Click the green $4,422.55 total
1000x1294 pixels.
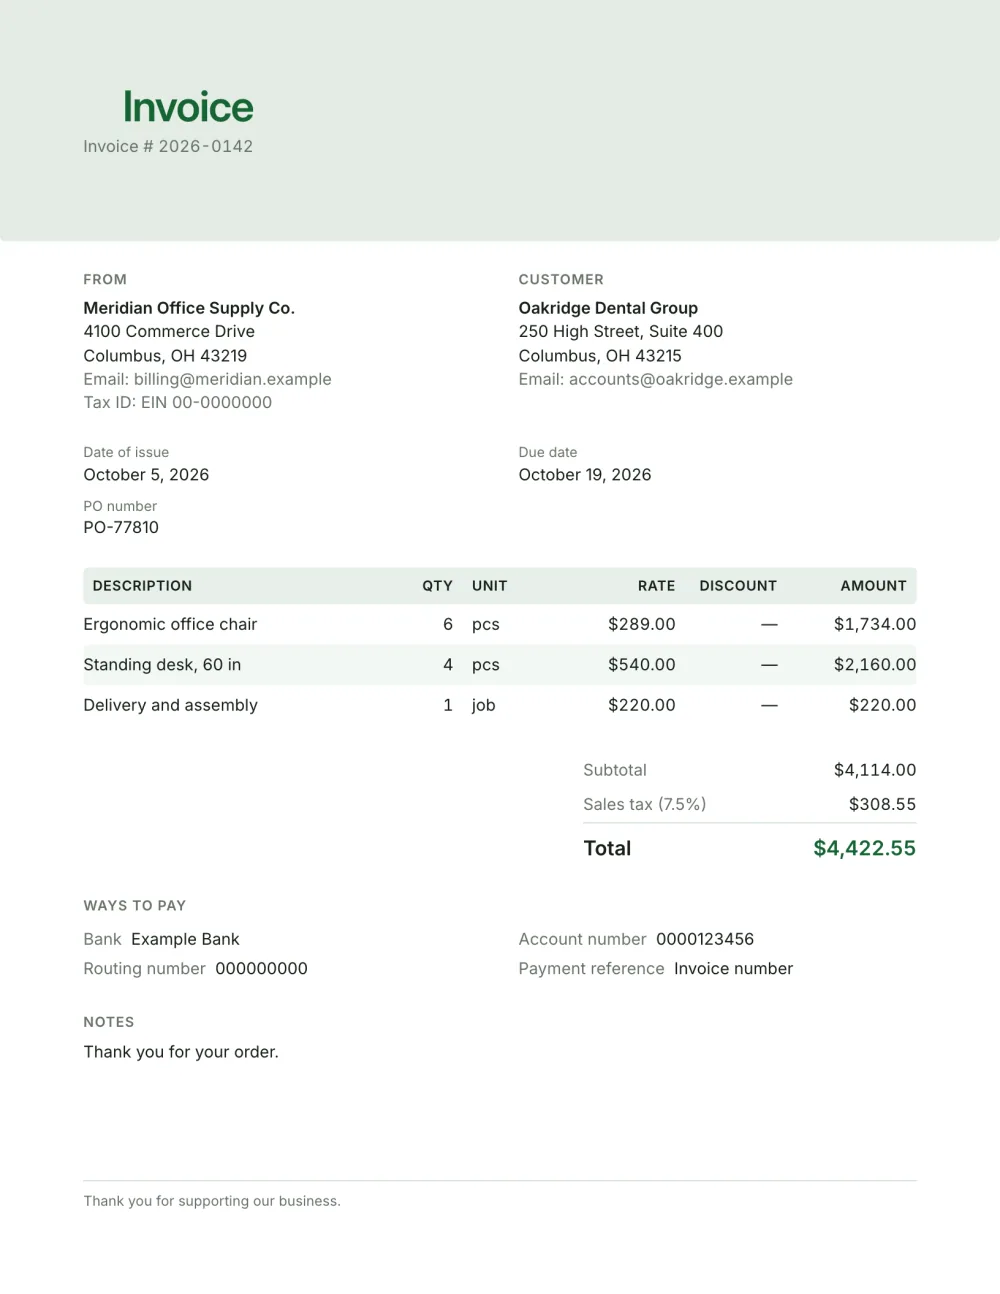(x=865, y=848)
